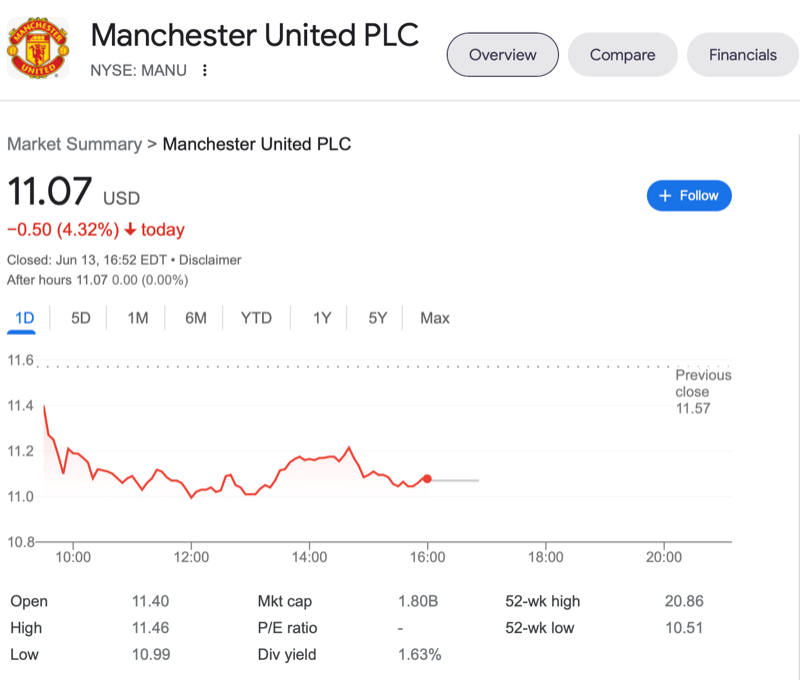Switch the chart to YTD
Screen dimensions: 800x680
[256, 318]
